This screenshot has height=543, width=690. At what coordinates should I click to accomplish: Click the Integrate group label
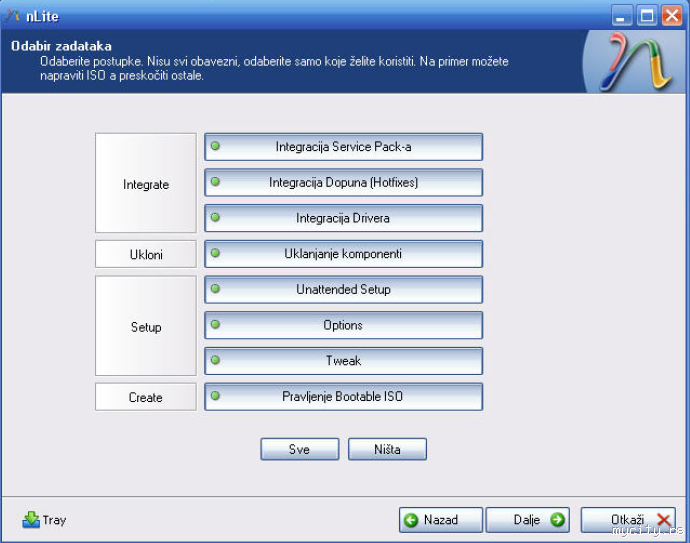click(x=146, y=183)
